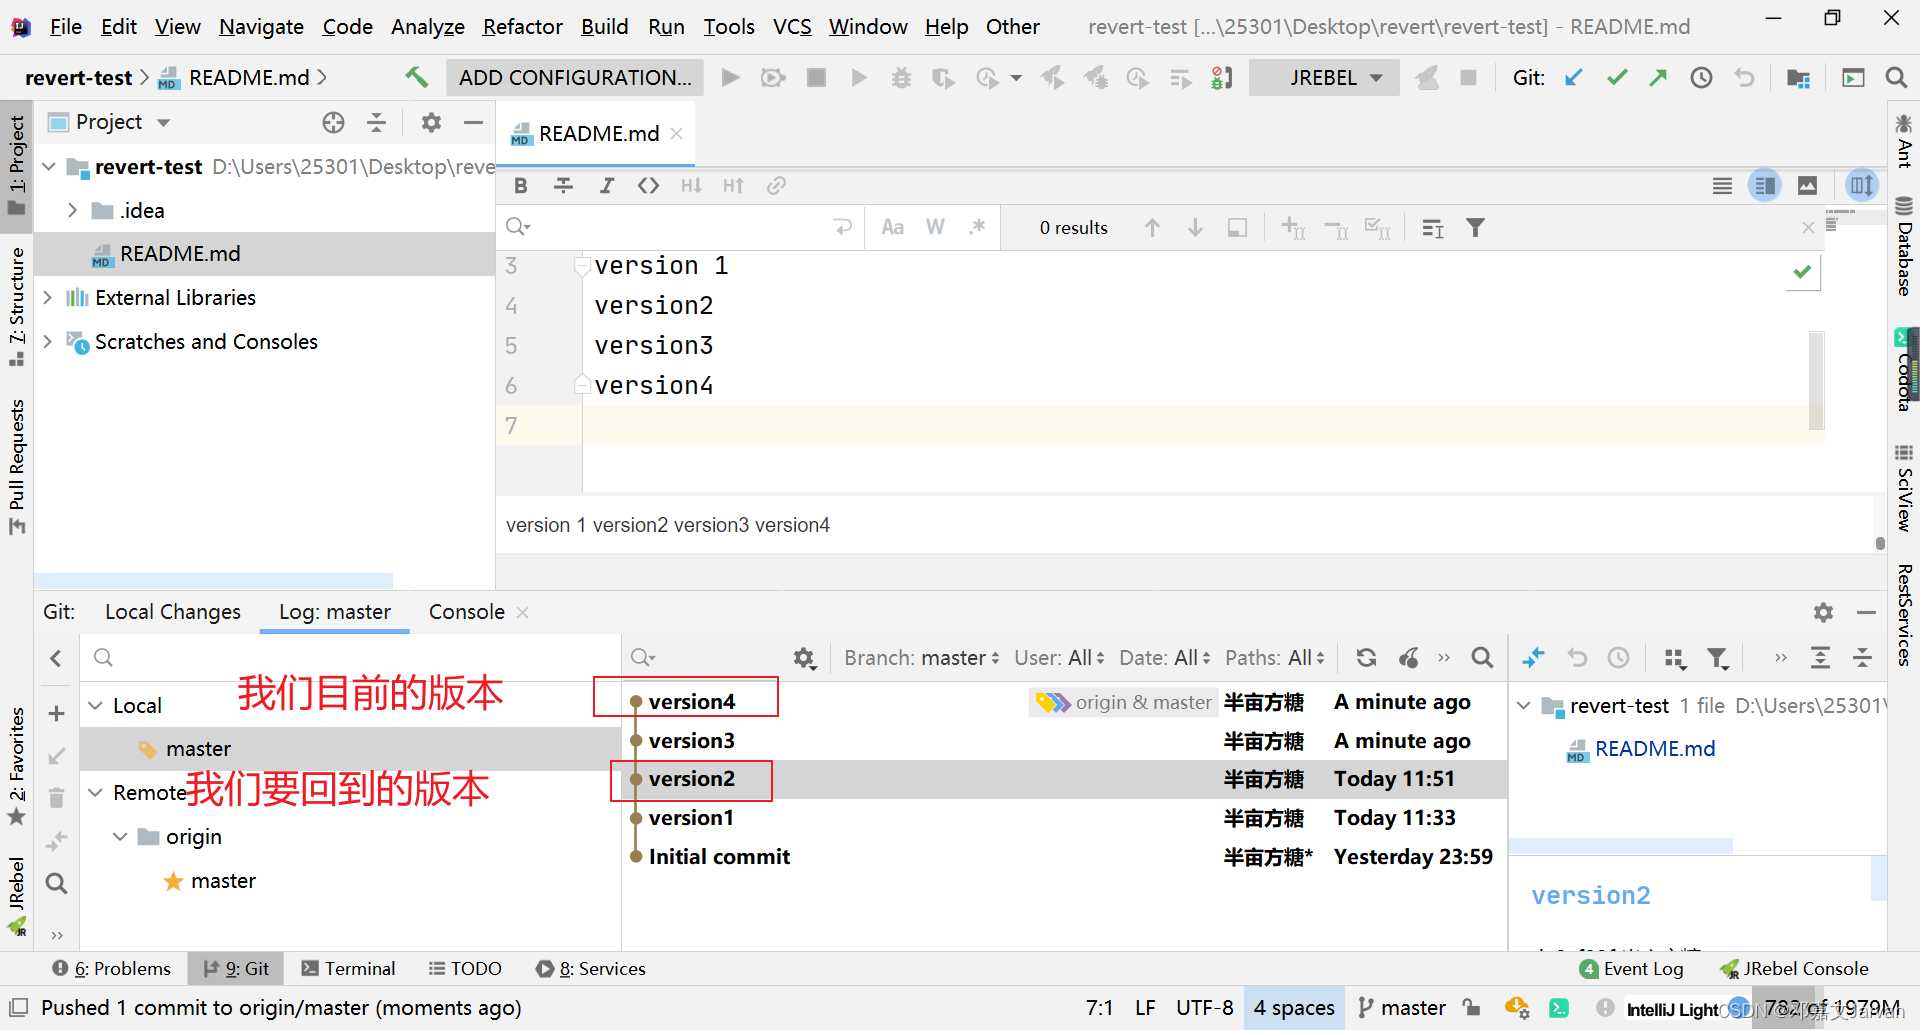
Task: Open search filter funnel icon
Action: (x=1475, y=227)
